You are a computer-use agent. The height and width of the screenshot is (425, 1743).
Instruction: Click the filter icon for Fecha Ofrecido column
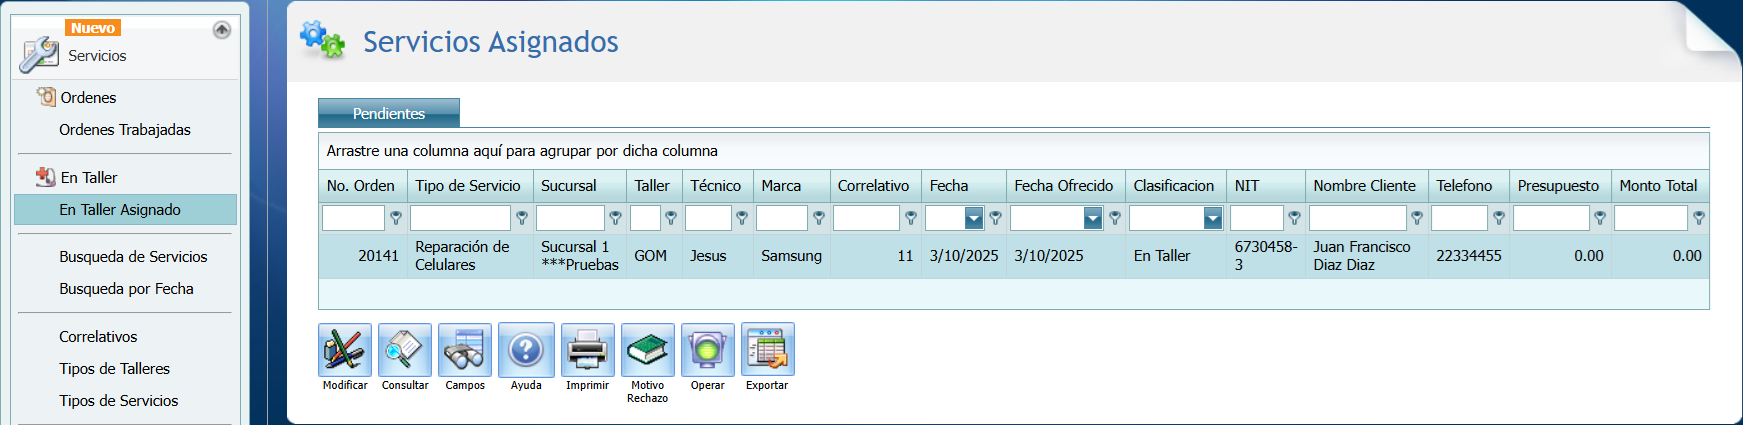click(1115, 218)
